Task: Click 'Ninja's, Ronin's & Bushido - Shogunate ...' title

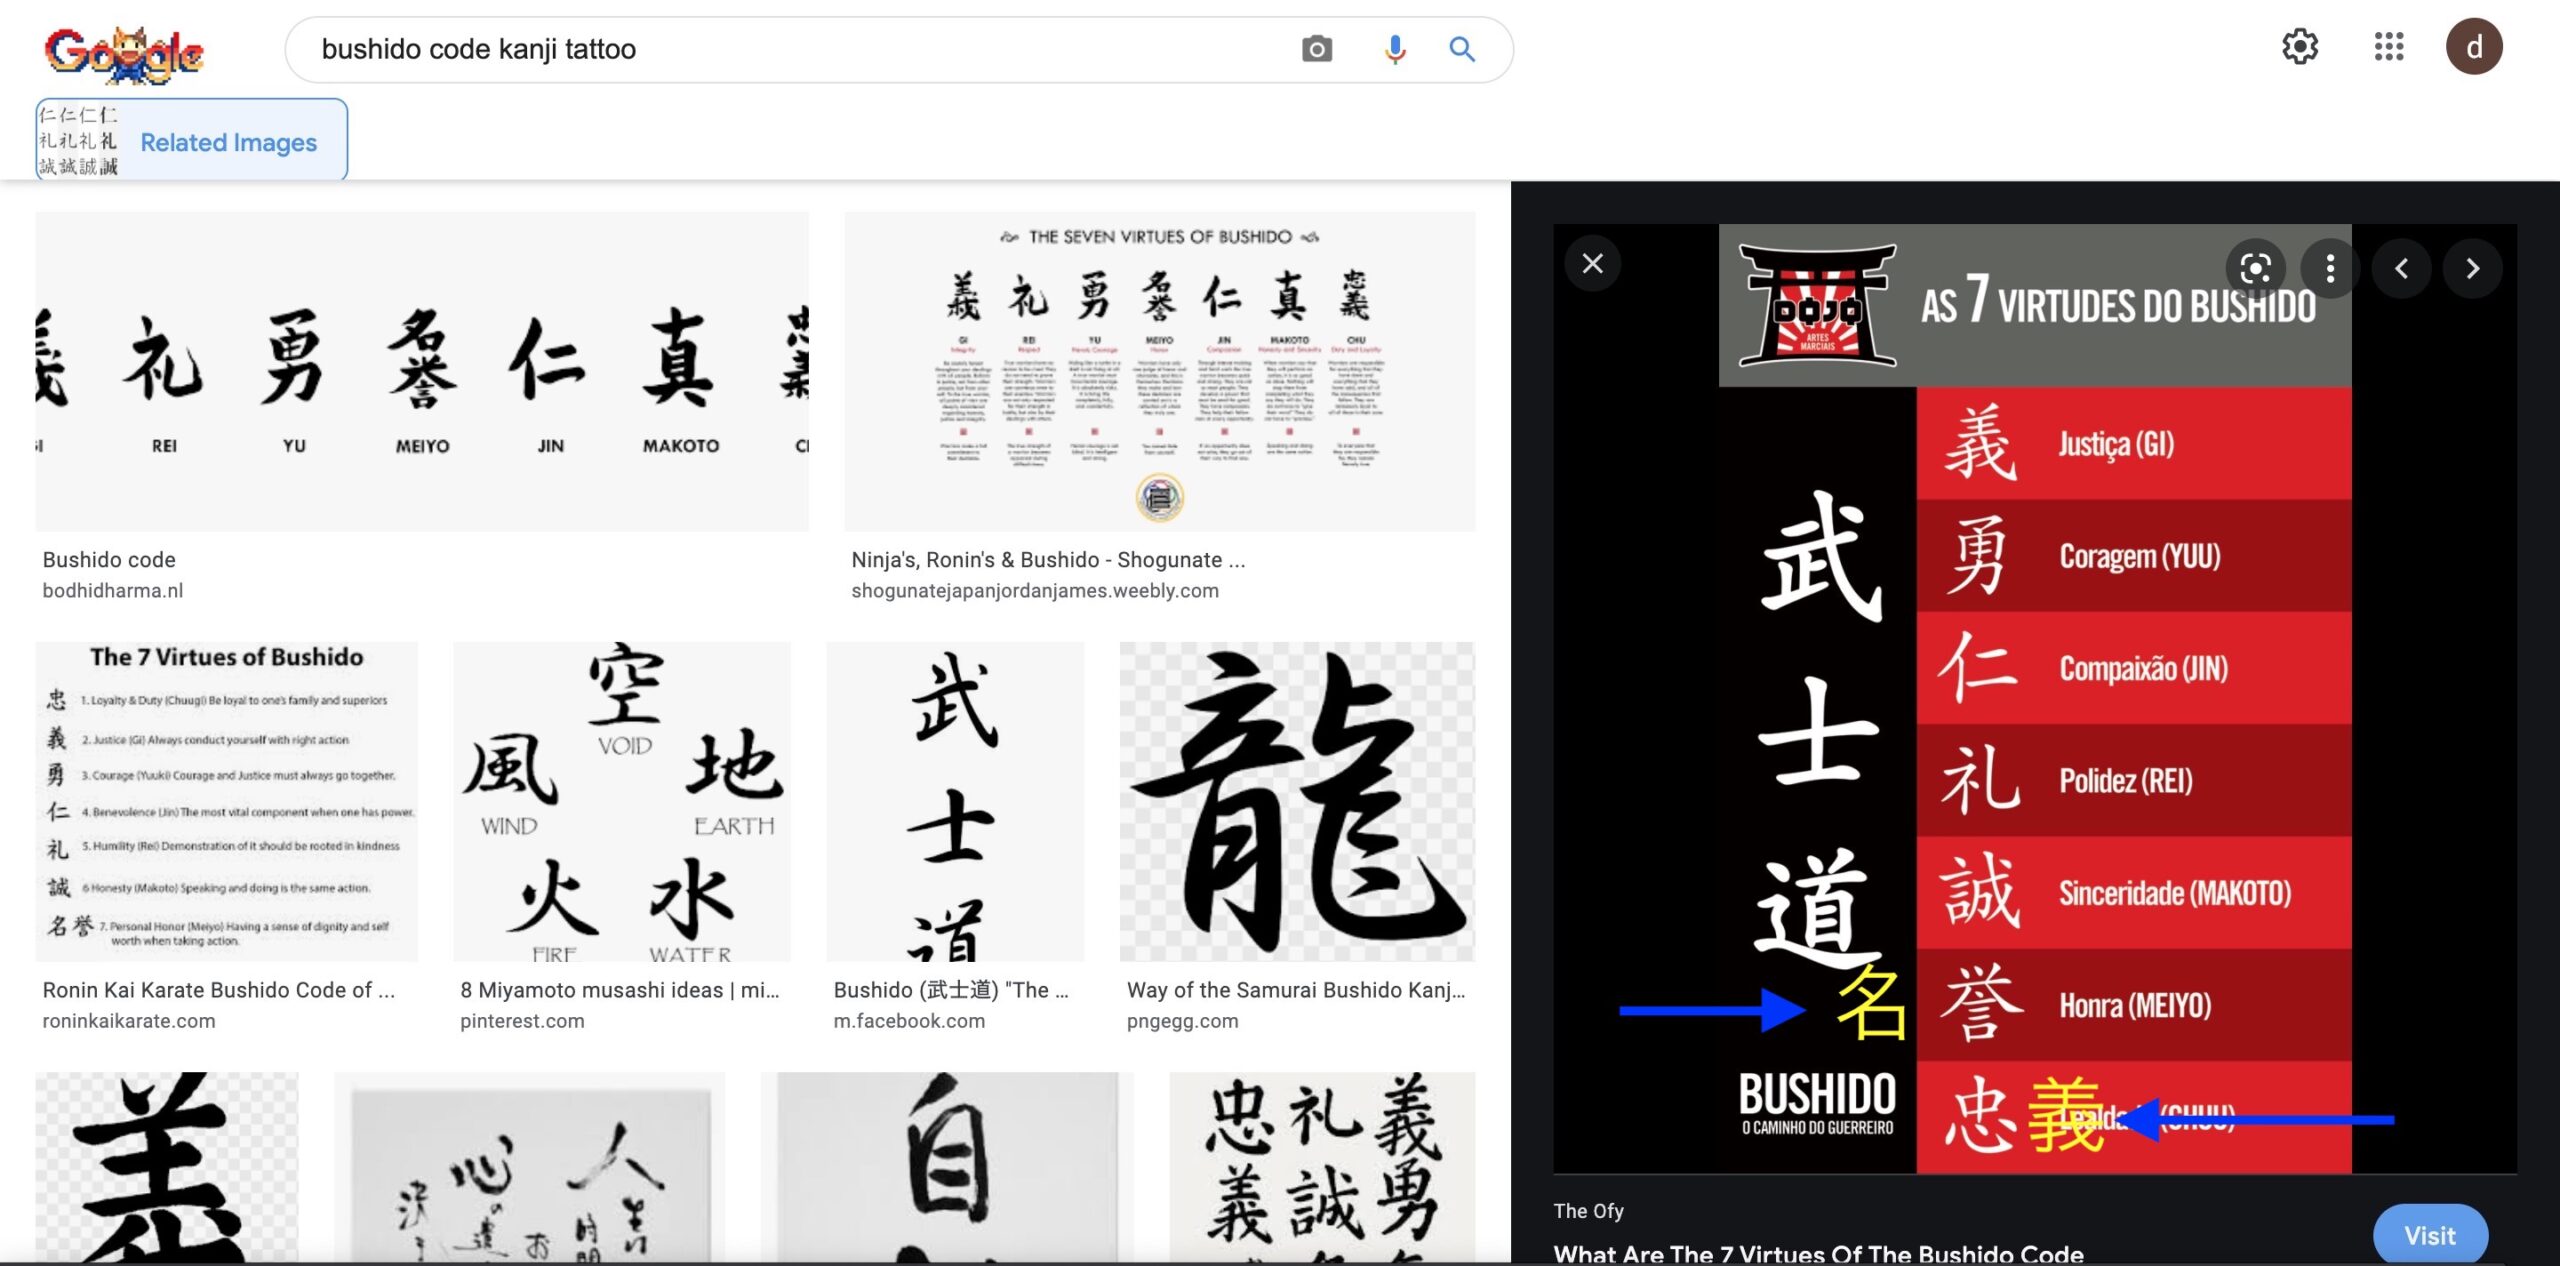Action: 1048,560
